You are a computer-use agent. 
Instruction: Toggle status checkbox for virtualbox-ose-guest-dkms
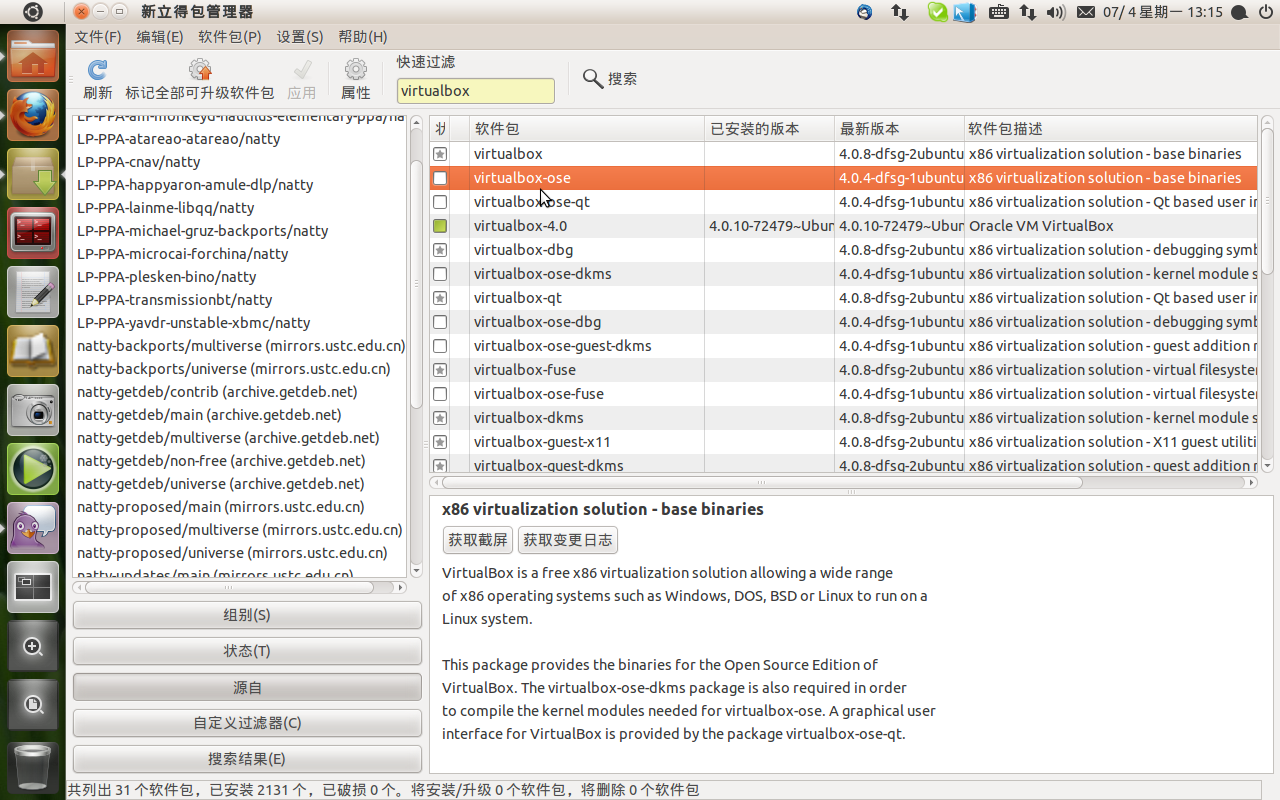coord(440,346)
